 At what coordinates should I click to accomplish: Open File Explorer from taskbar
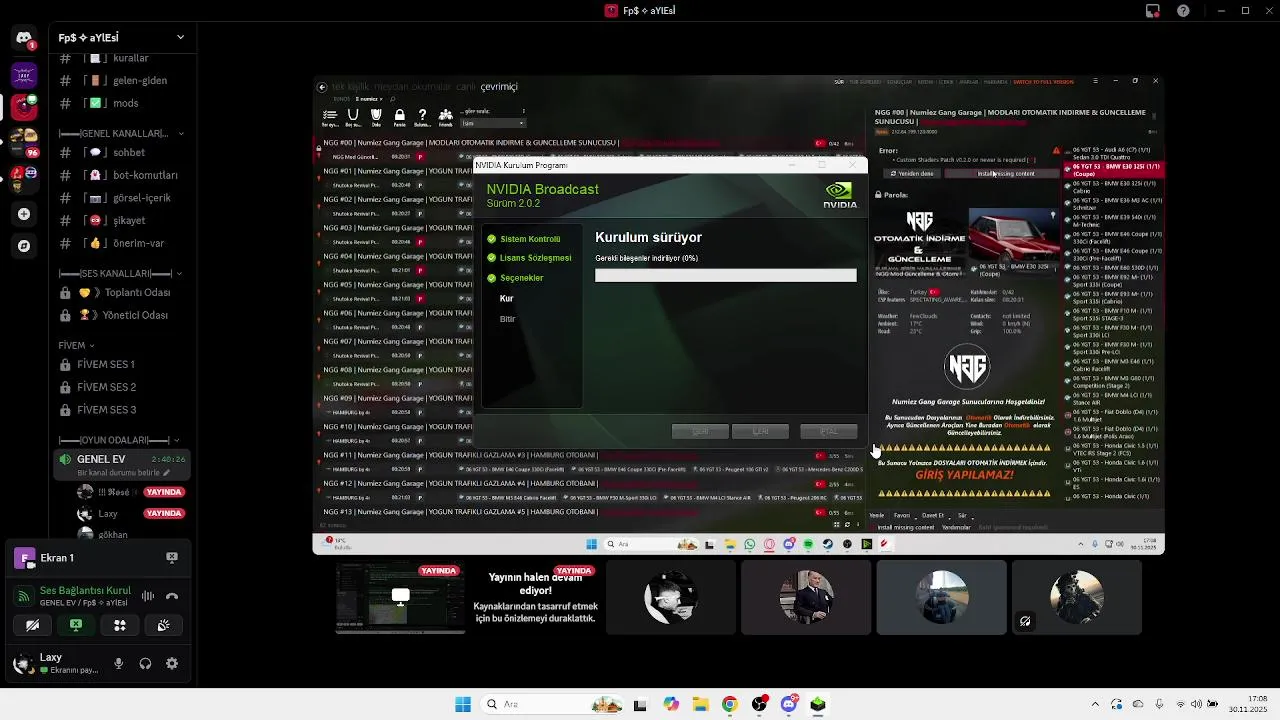point(700,704)
